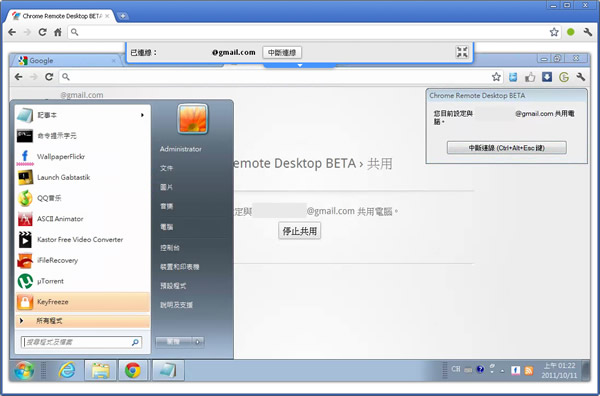This screenshot has height=396, width=600.
Task: Toggle full-screen mode on the connection bar
Action: pyautogui.click(x=462, y=52)
